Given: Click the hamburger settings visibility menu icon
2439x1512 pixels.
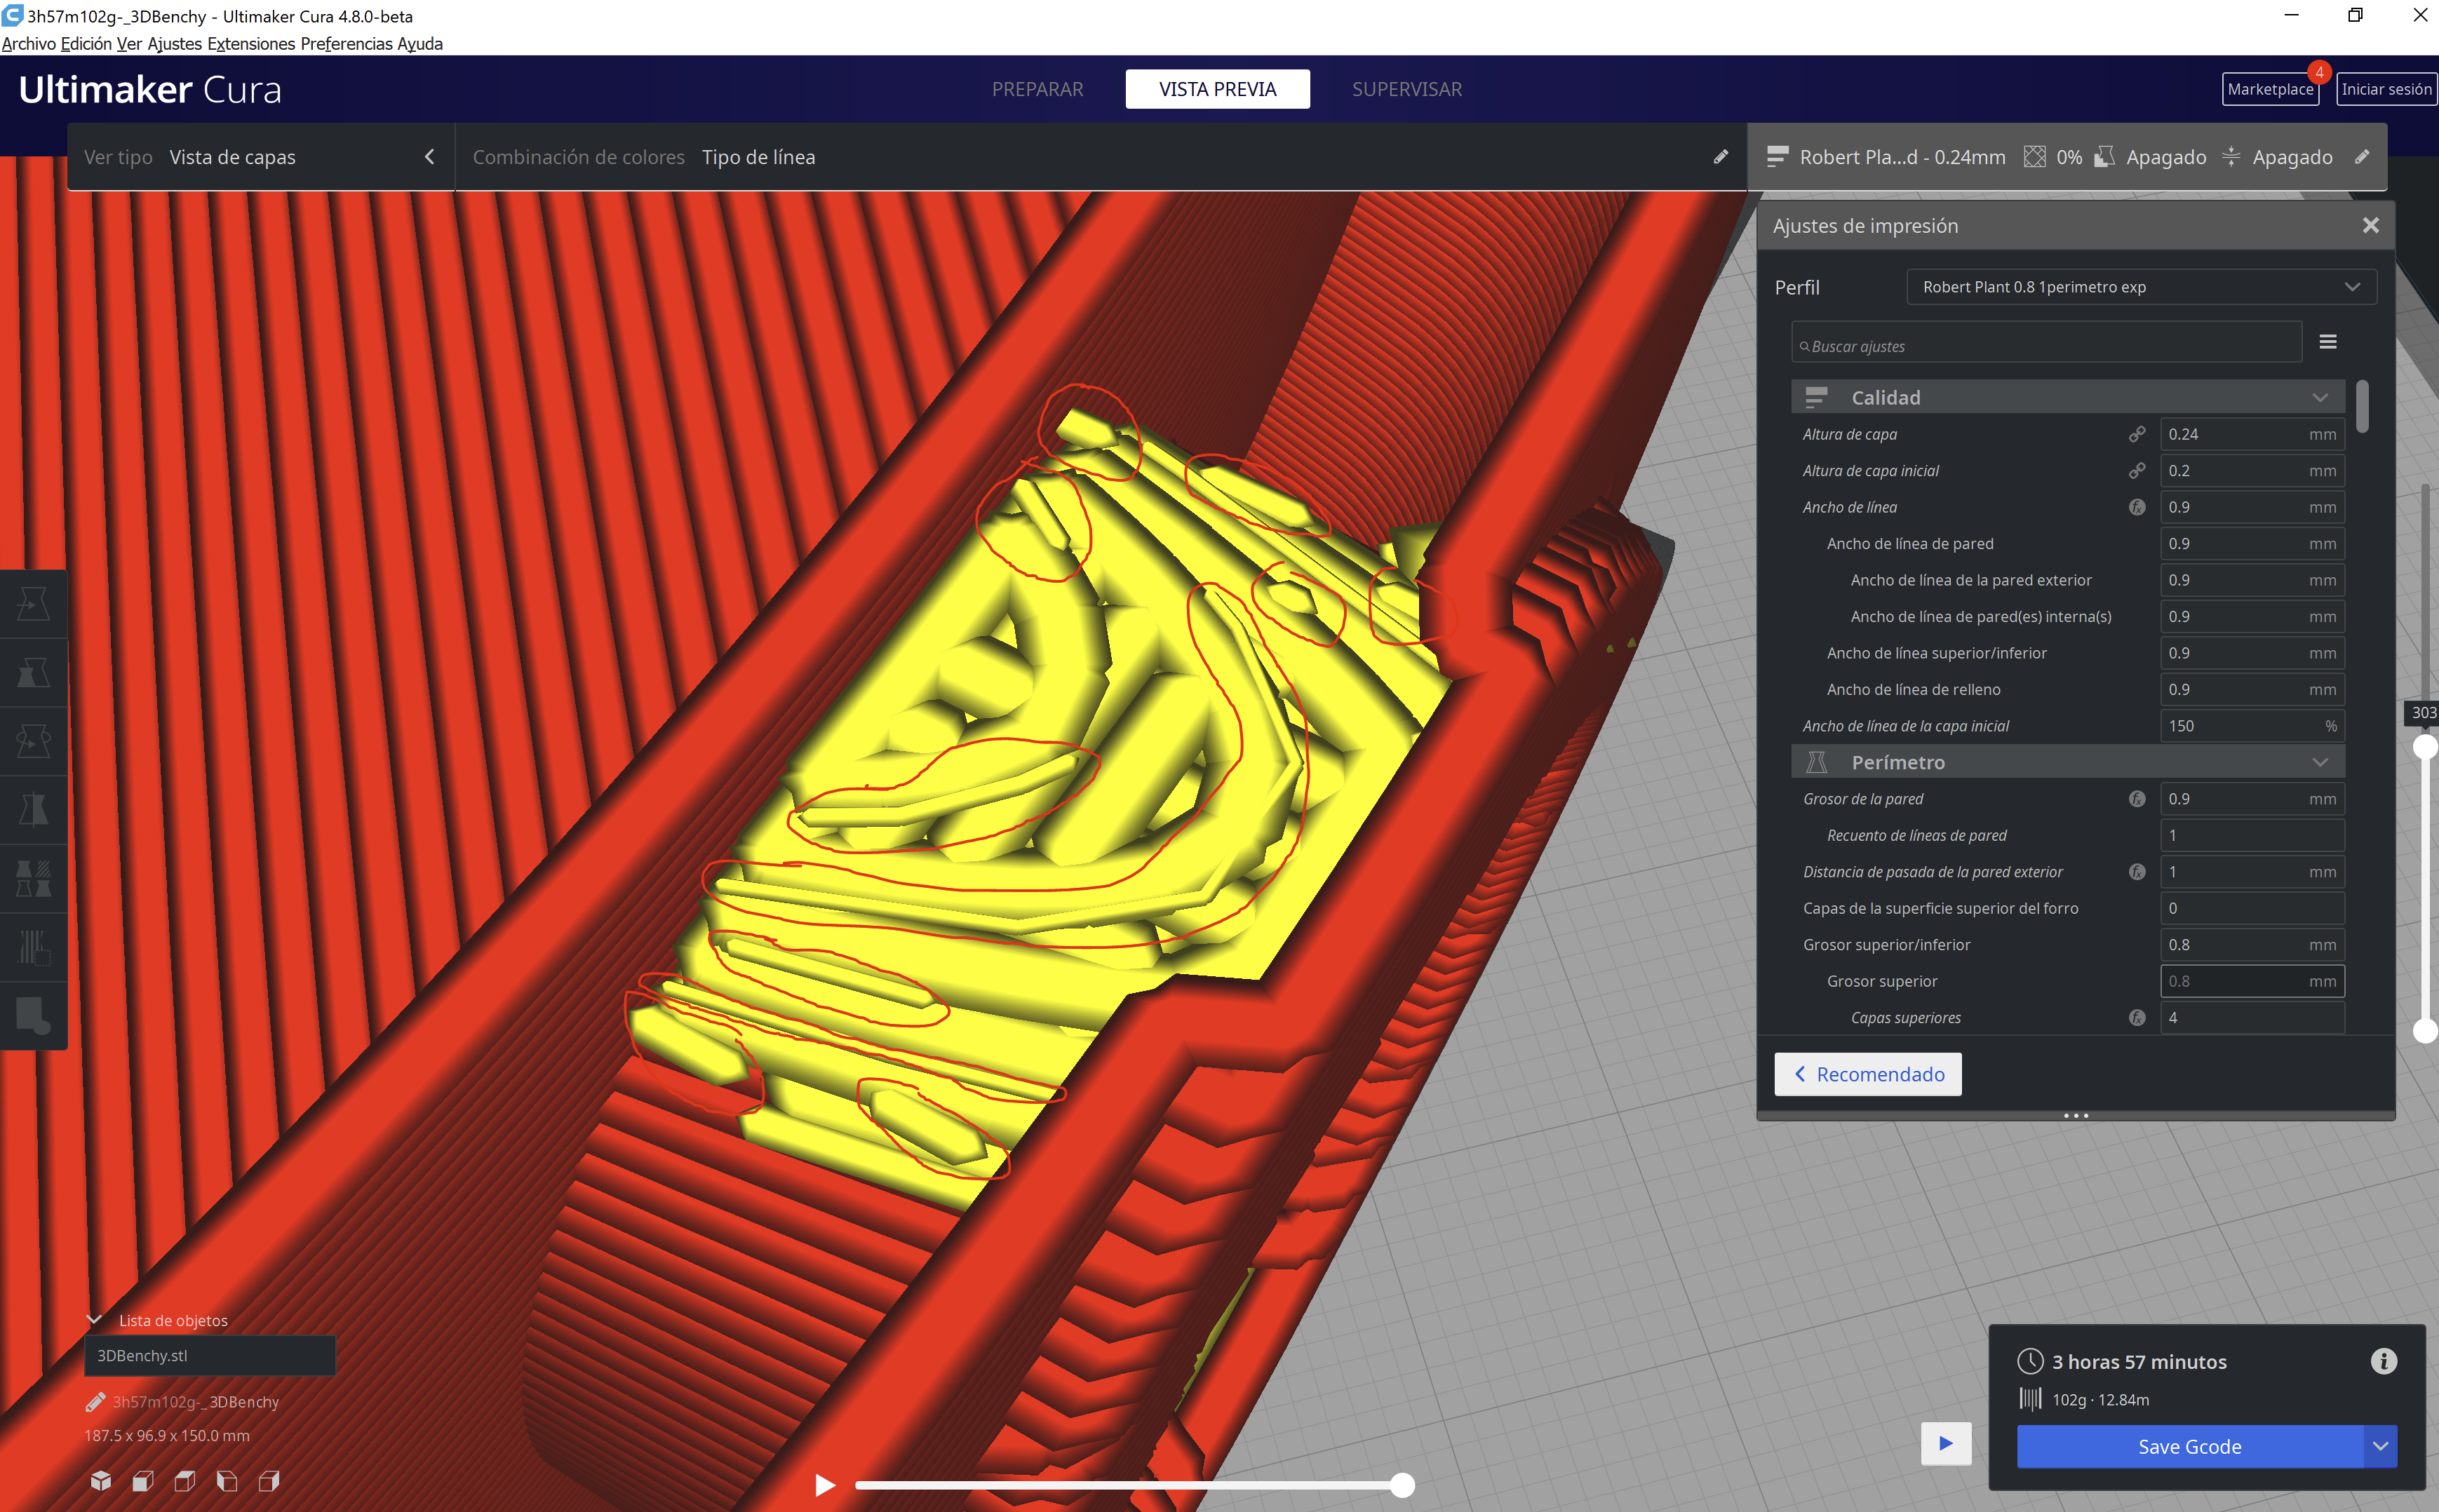Looking at the screenshot, I should 2327,342.
